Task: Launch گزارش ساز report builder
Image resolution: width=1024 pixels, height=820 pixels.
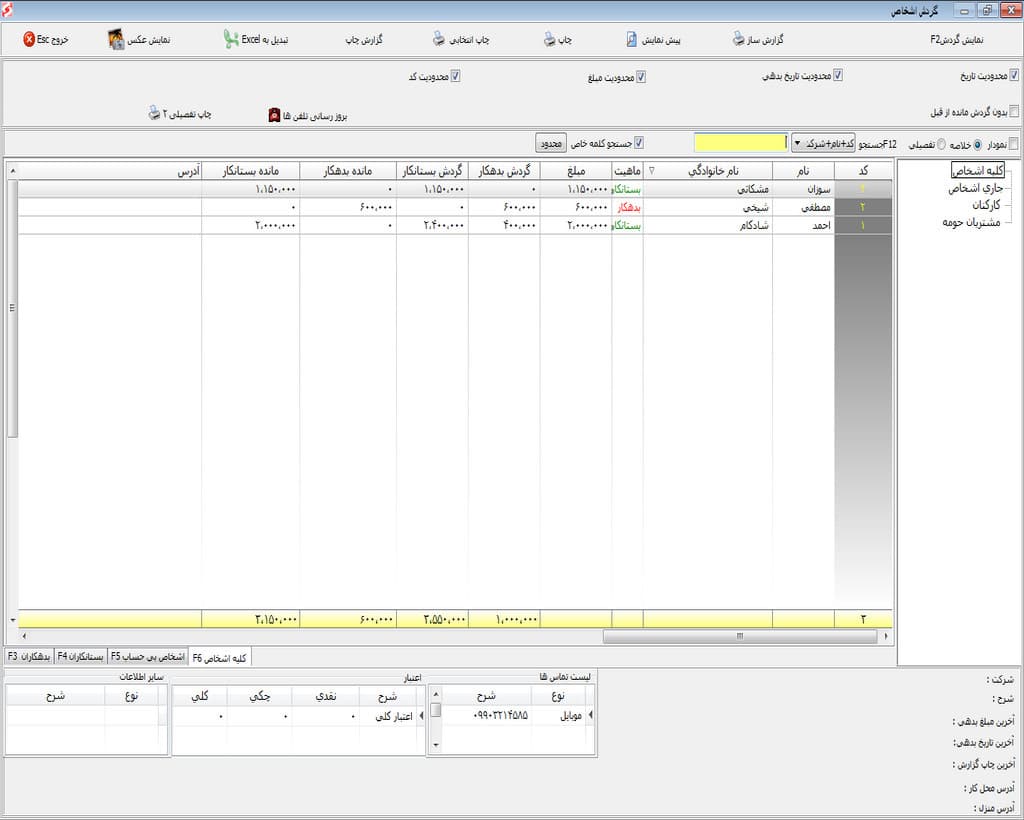Action: [738, 40]
